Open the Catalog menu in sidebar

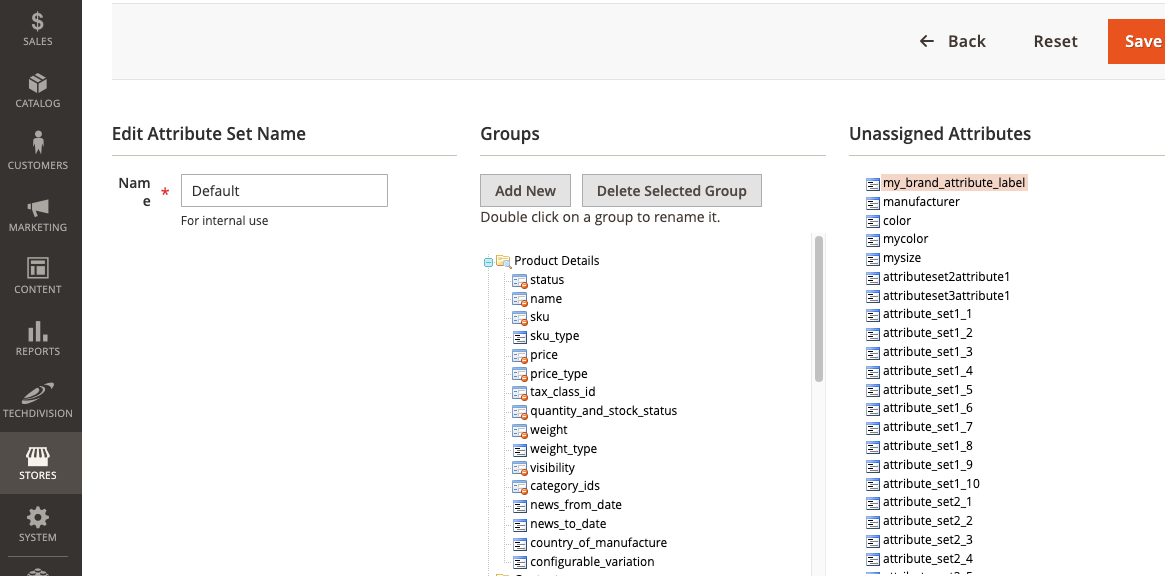37,91
